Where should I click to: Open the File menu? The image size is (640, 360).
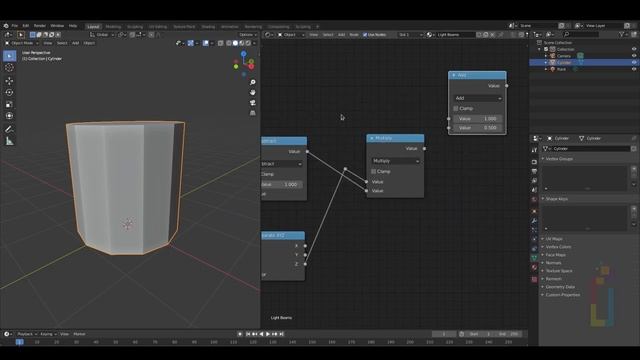pyautogui.click(x=15, y=26)
